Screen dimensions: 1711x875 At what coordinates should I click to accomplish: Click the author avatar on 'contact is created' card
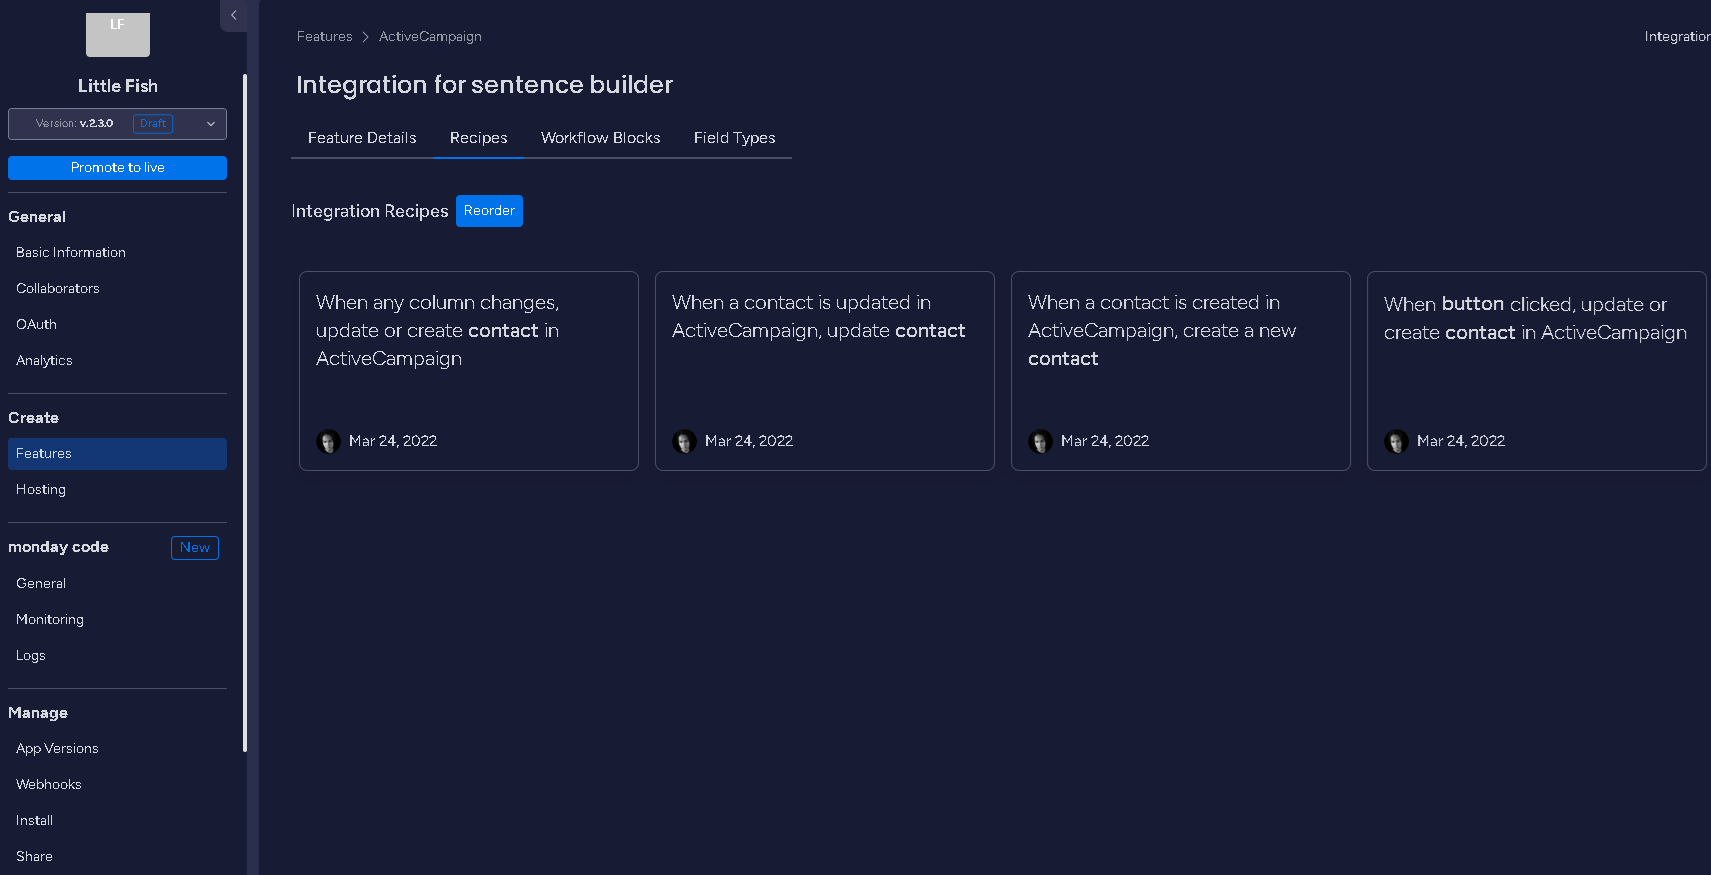coord(1040,441)
